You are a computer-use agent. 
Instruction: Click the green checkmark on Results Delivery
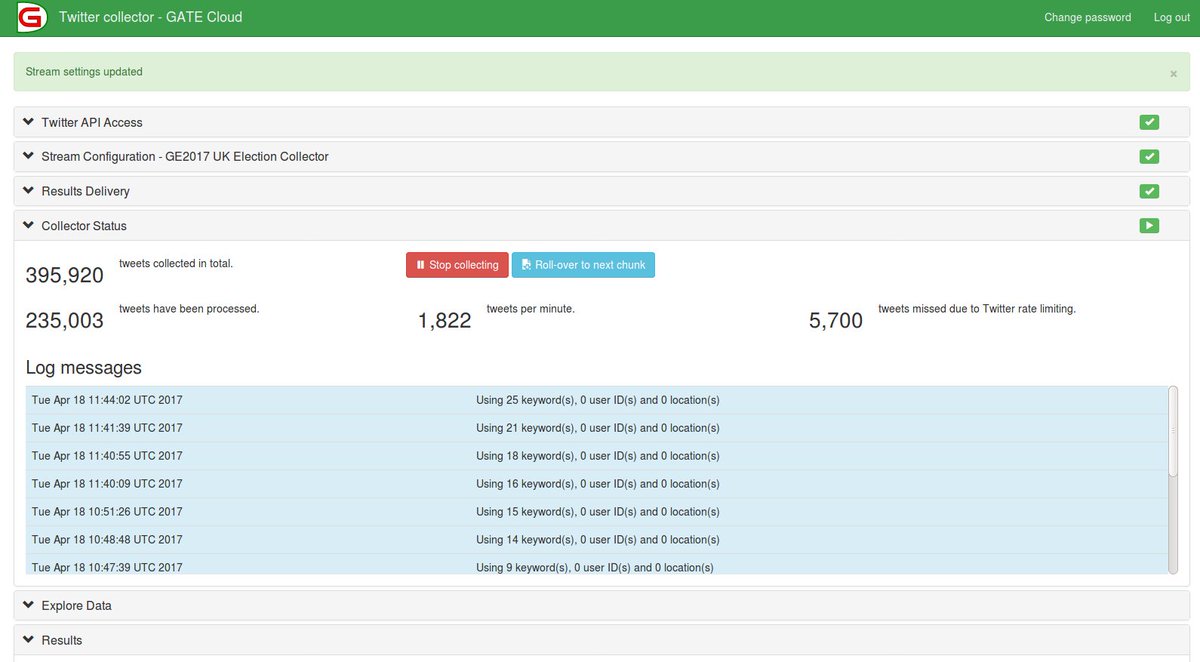[x=1149, y=191]
